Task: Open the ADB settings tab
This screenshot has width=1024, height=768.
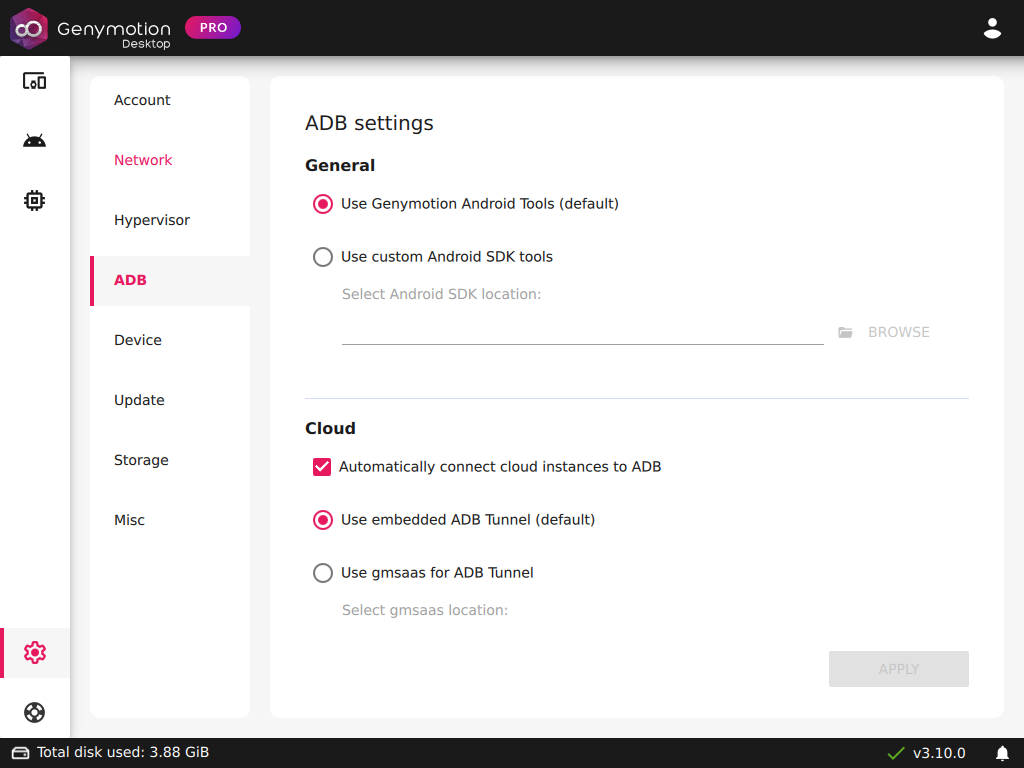Action: pyautogui.click(x=170, y=280)
